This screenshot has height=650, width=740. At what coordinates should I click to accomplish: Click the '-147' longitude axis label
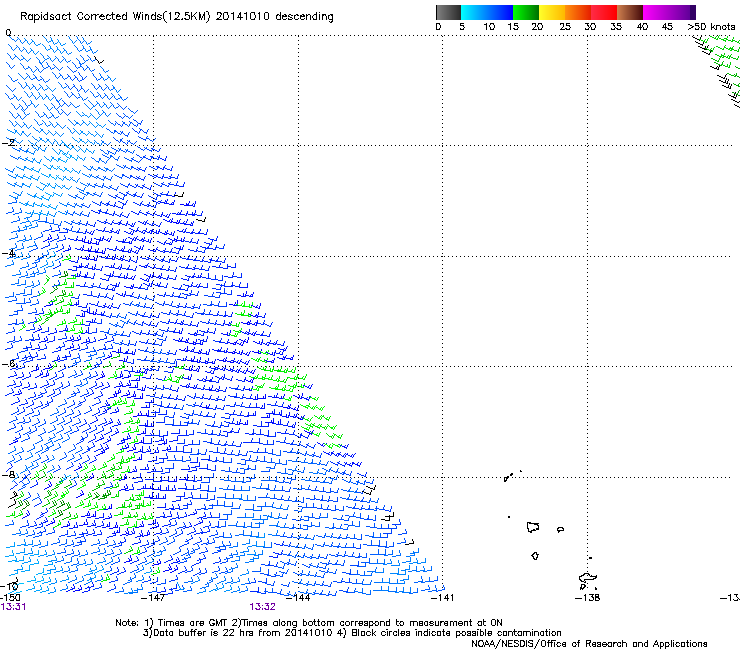click(153, 598)
